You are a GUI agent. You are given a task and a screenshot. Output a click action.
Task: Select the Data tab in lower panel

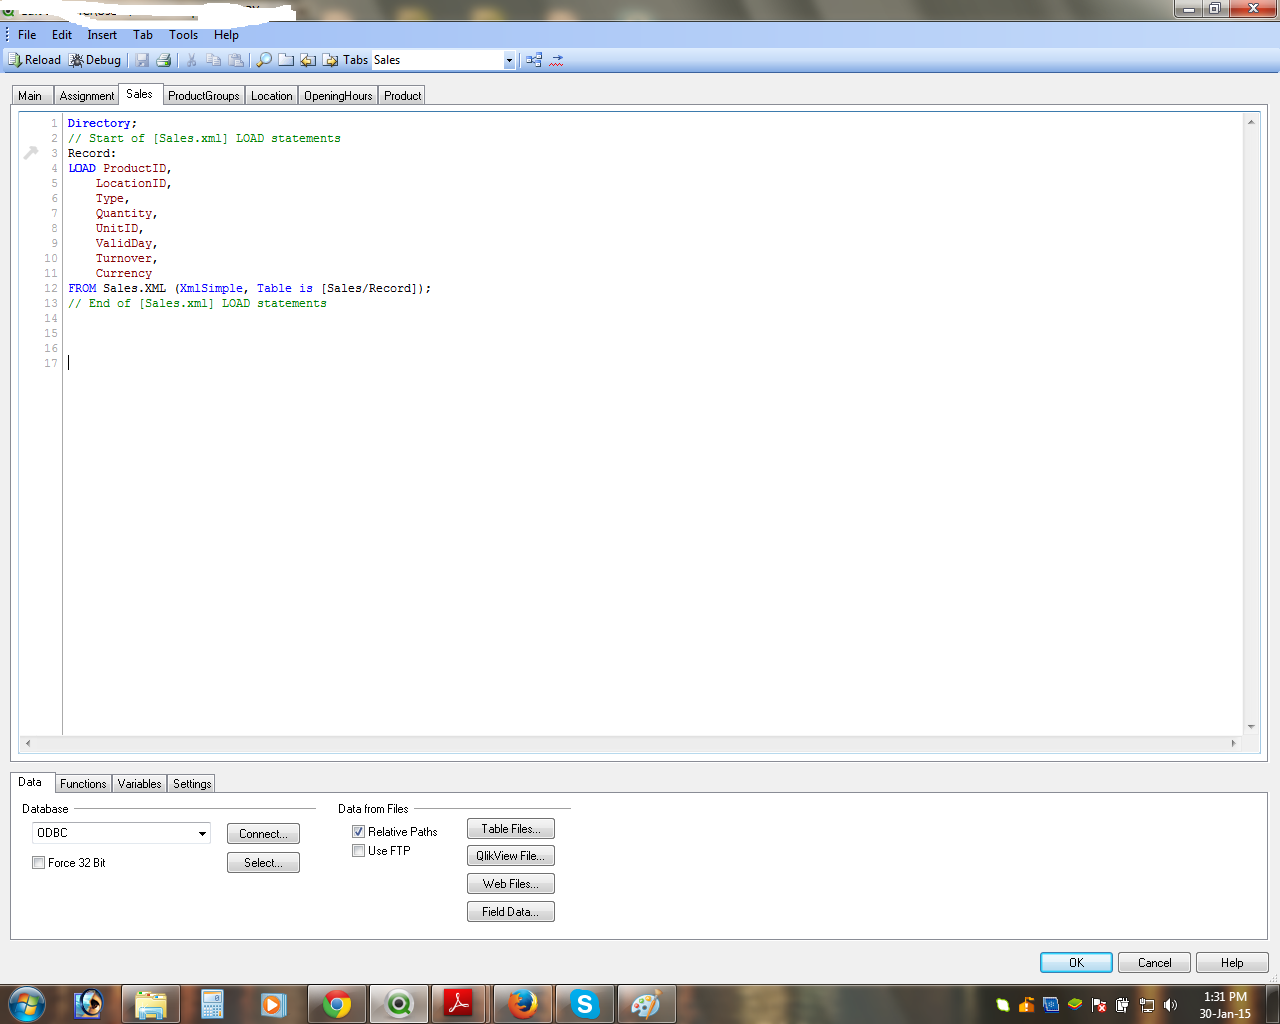point(30,782)
